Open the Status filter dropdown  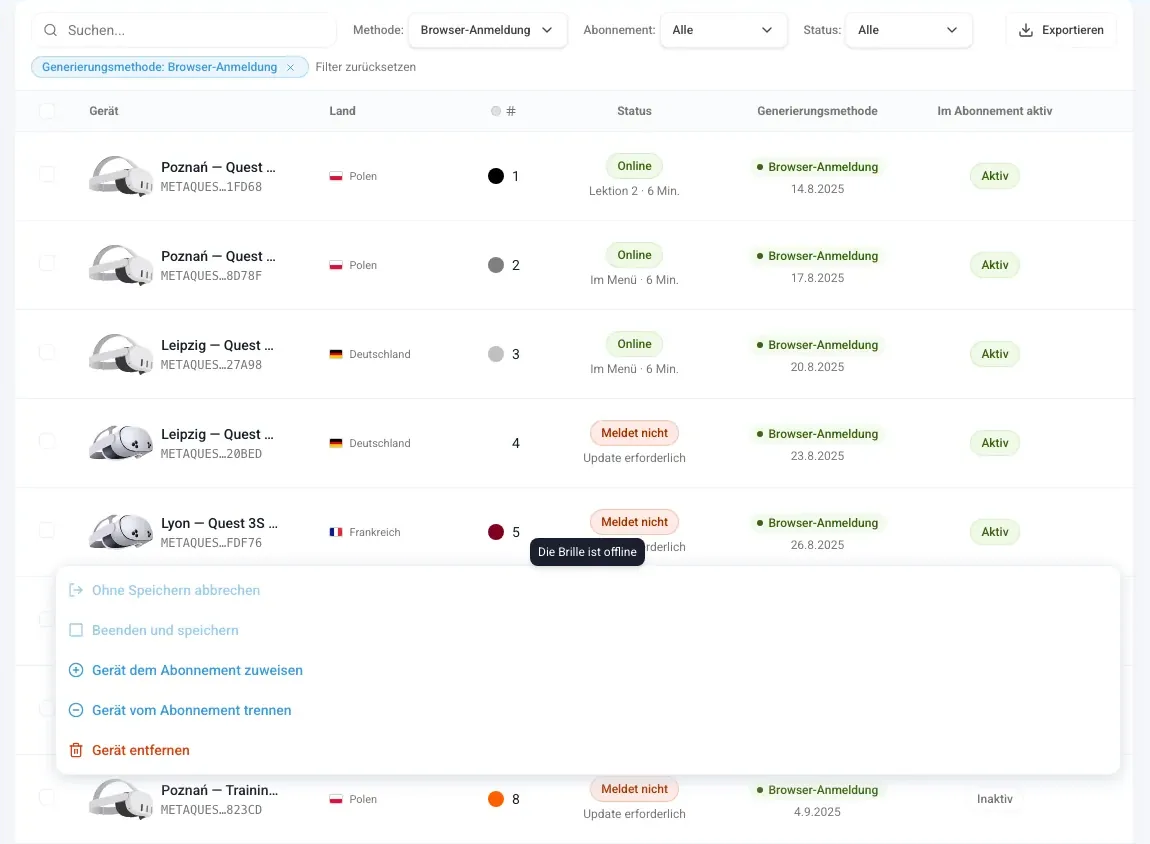(908, 30)
